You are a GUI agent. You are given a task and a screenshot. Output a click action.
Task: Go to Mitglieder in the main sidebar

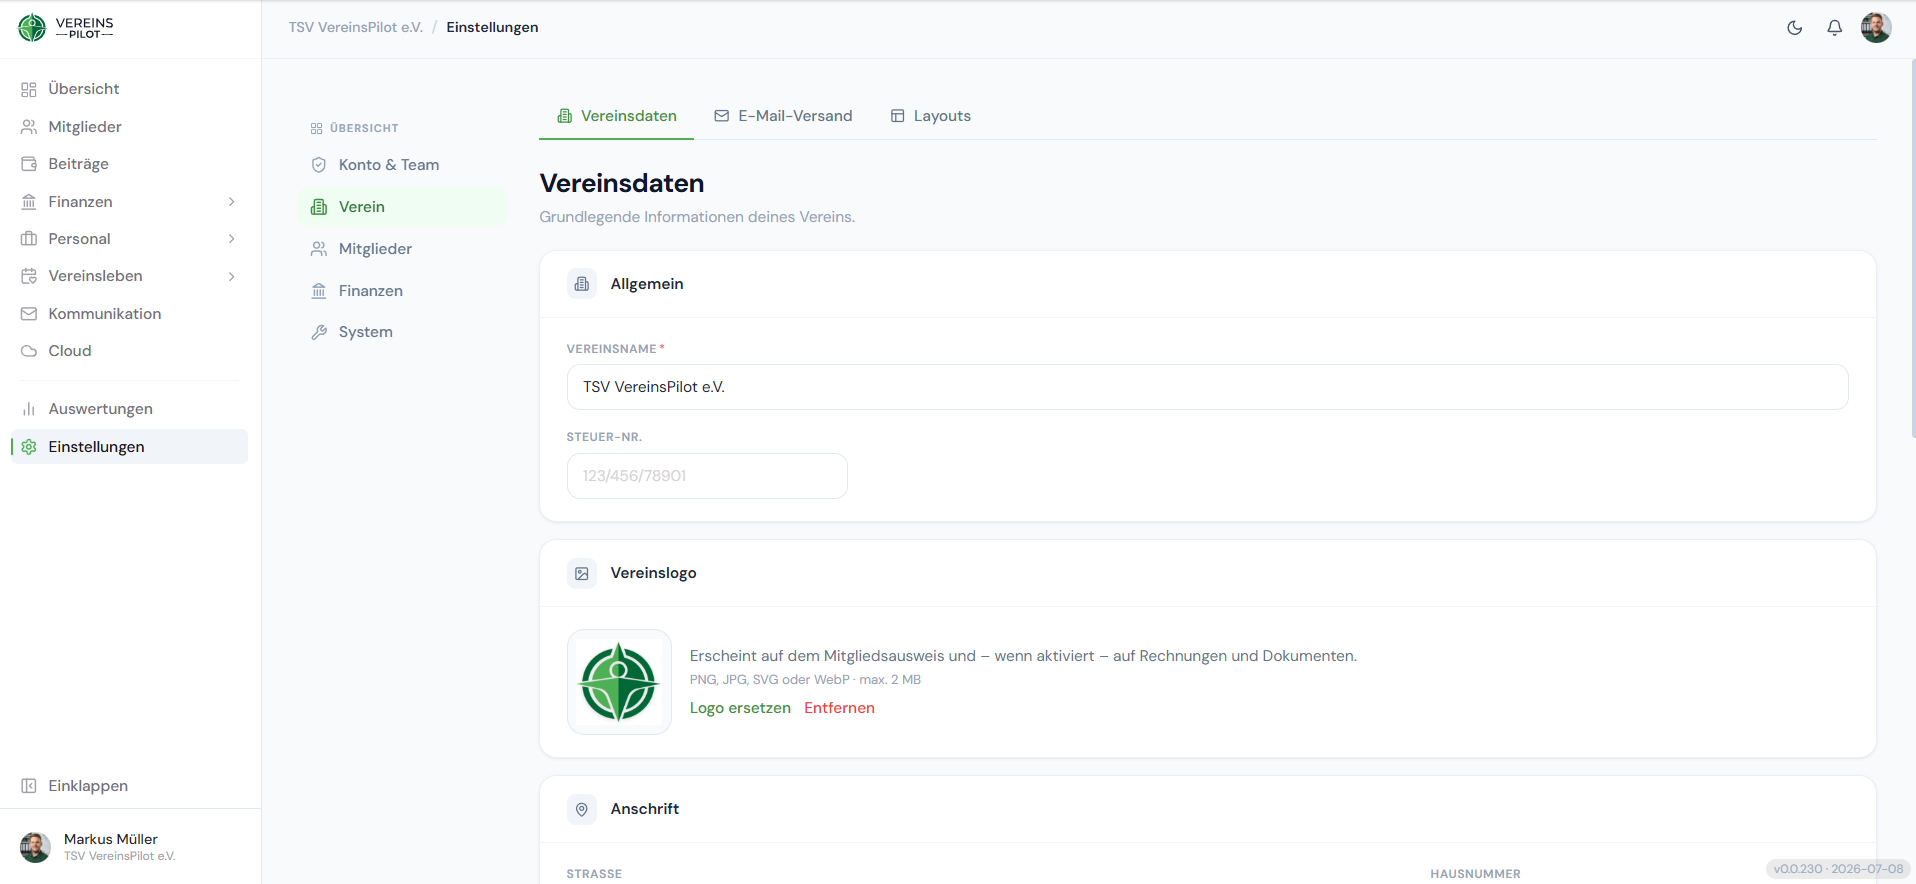(x=130, y=127)
